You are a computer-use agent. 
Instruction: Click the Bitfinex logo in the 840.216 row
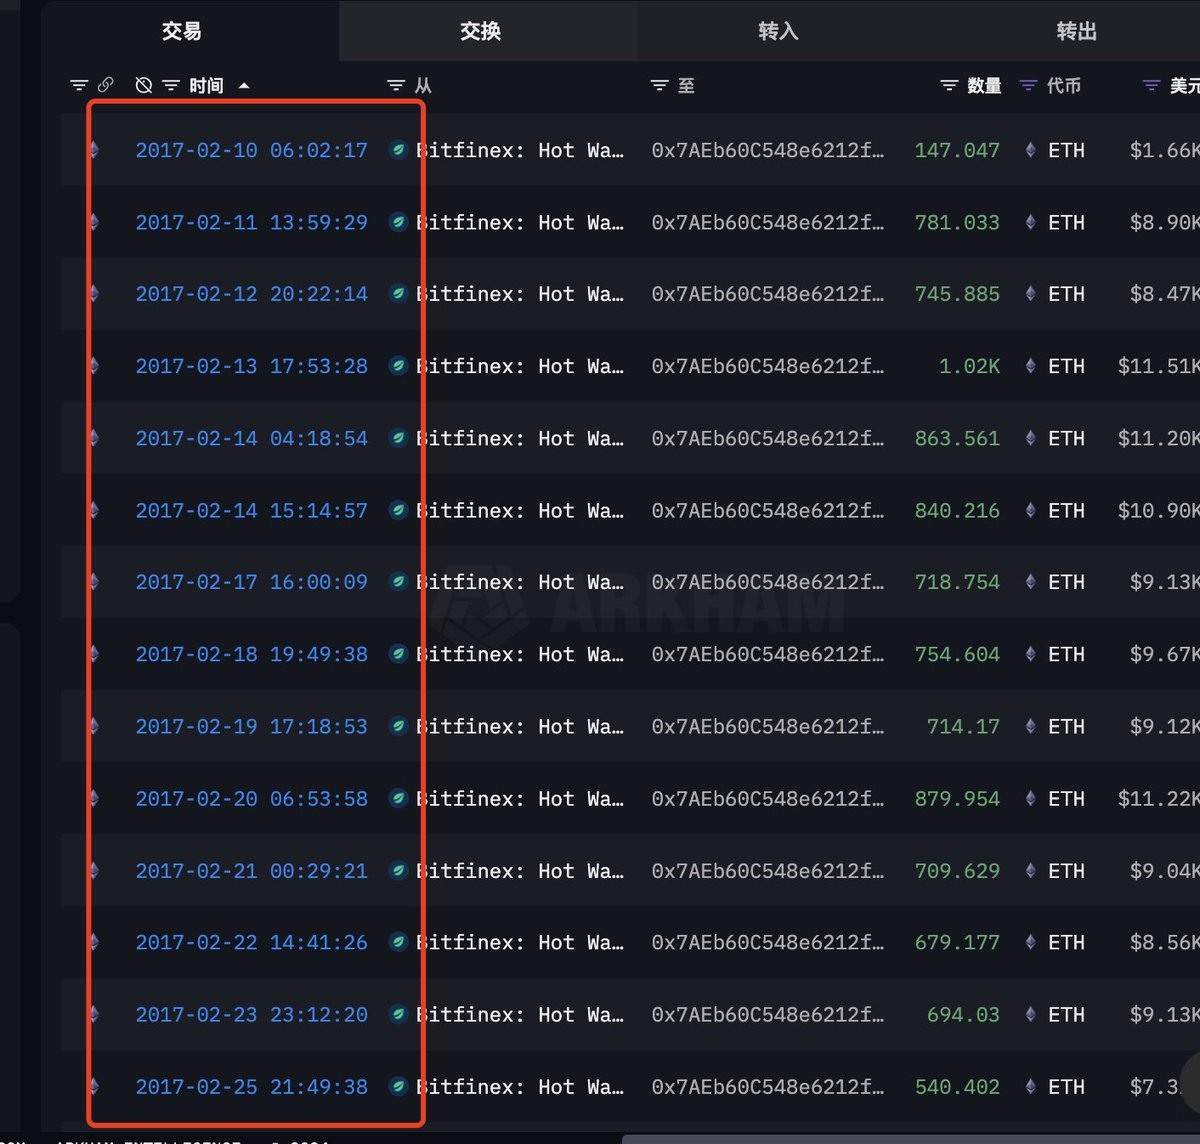[398, 510]
